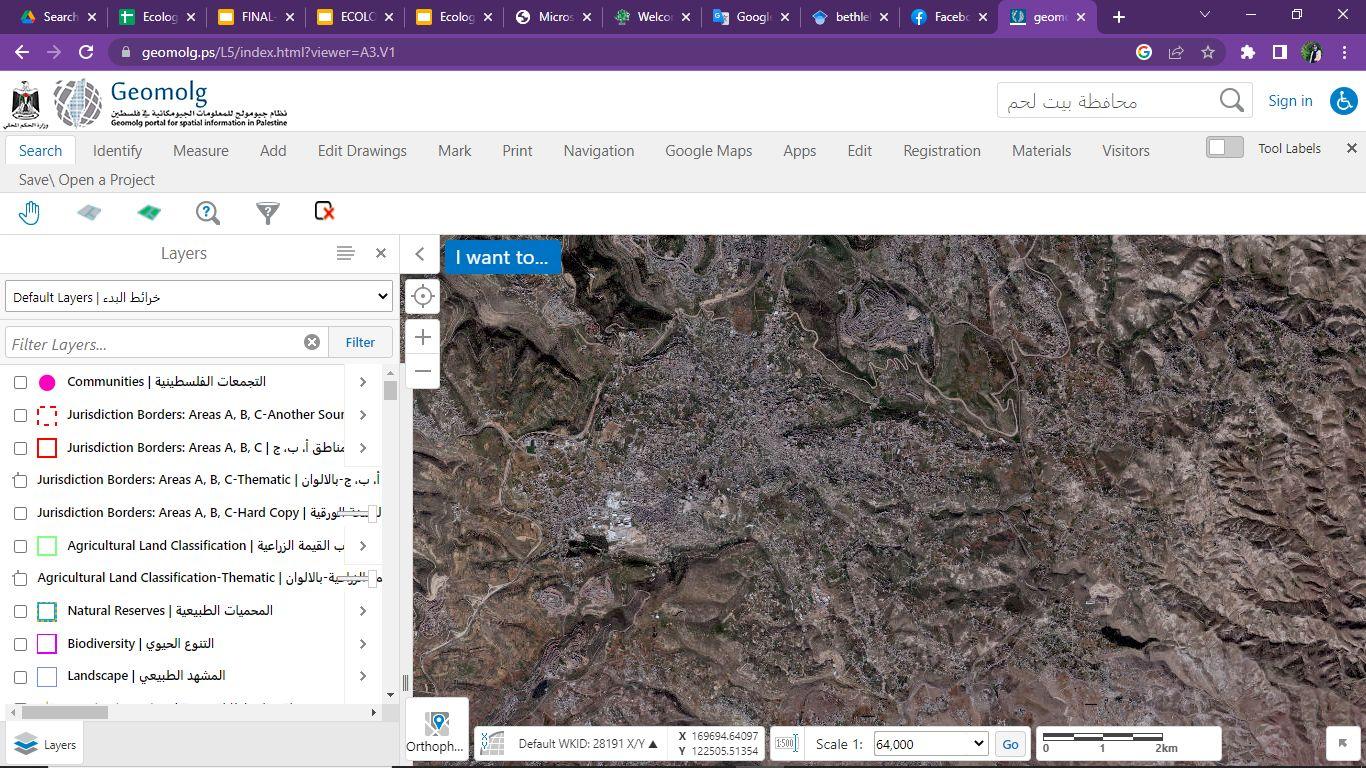Check Jurisdiction Borders Thematic layer
The height and width of the screenshot is (768, 1366).
(20, 481)
